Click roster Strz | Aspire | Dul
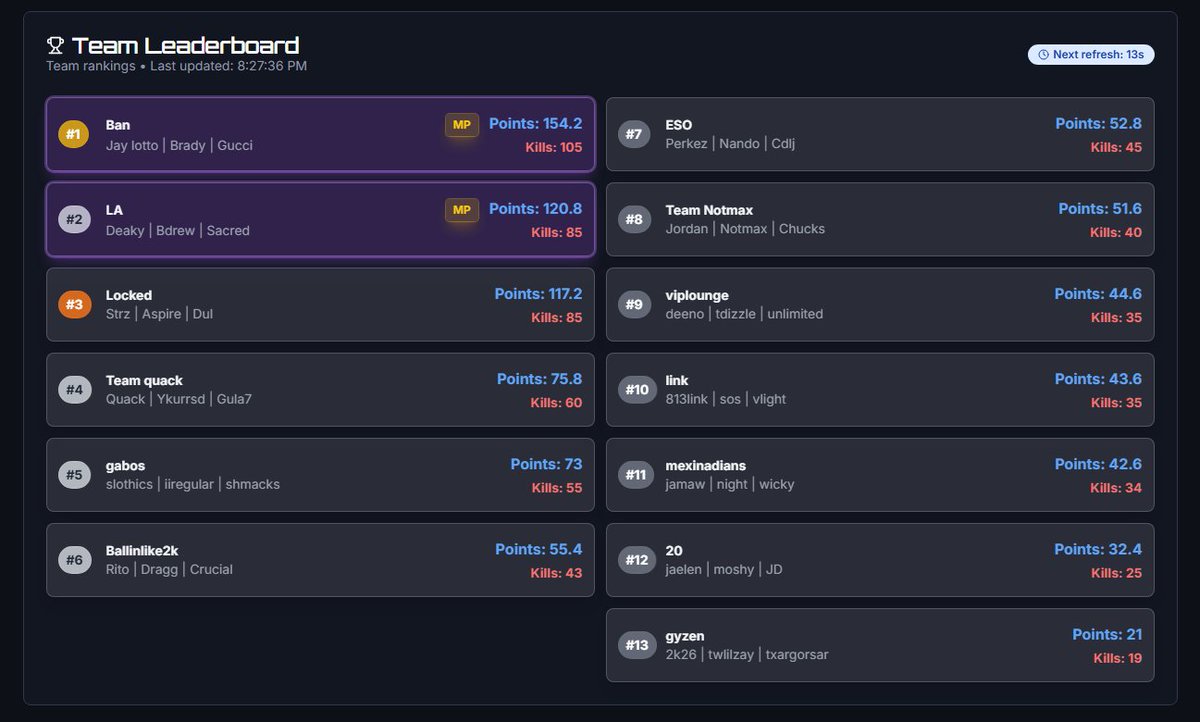 coord(159,313)
